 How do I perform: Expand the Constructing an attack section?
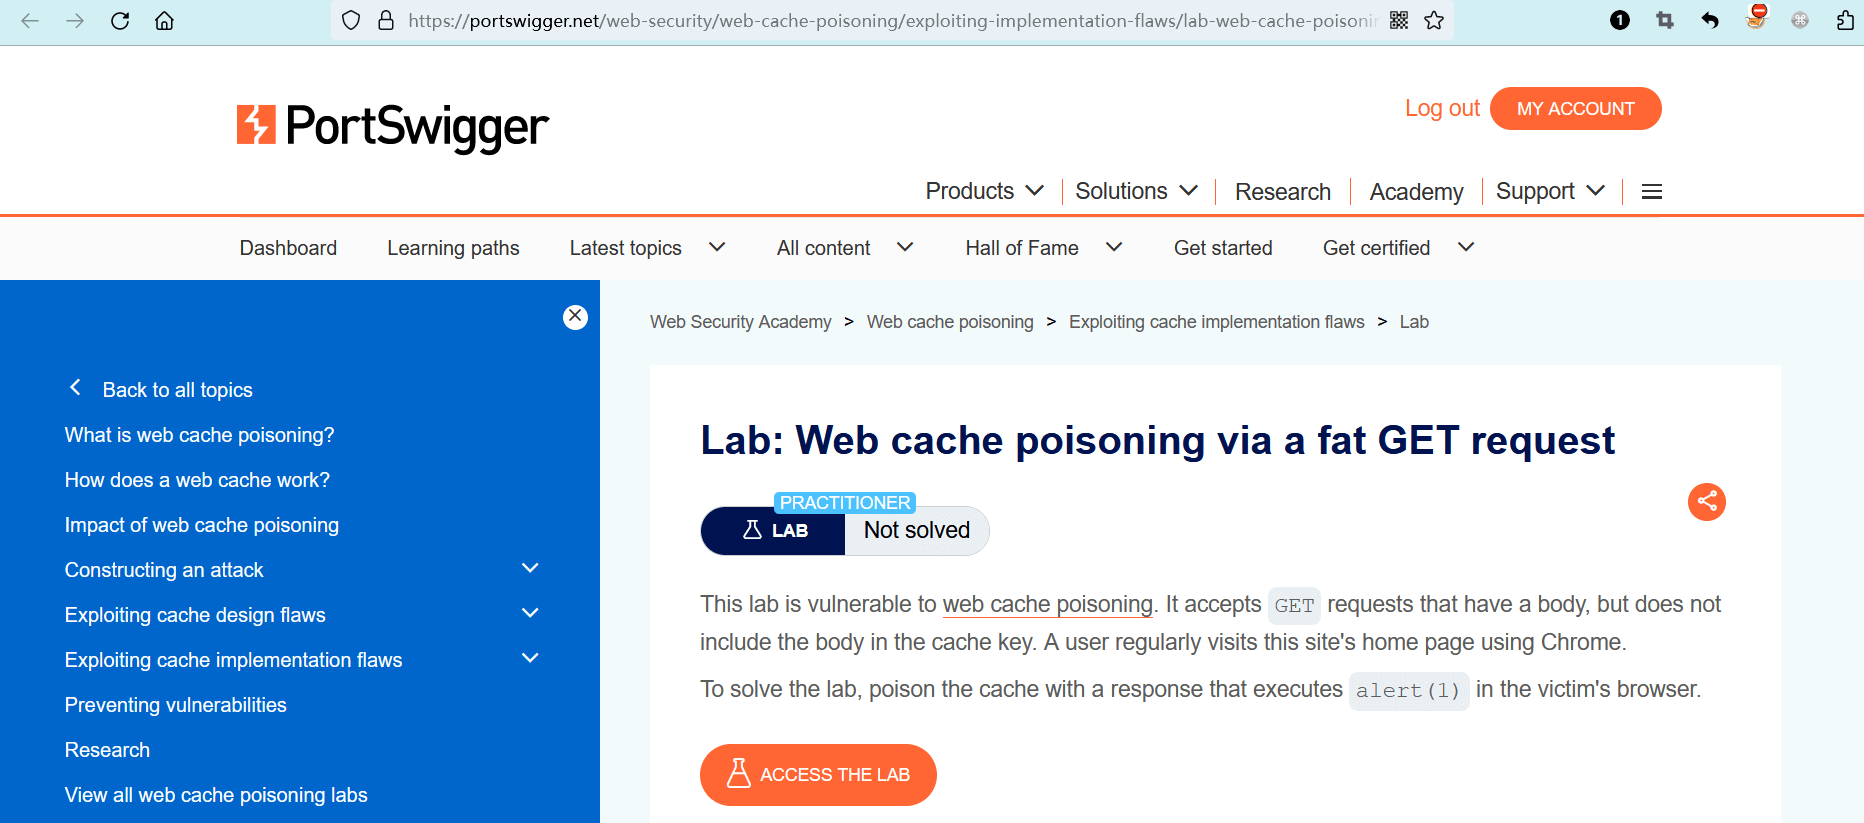[x=530, y=569]
